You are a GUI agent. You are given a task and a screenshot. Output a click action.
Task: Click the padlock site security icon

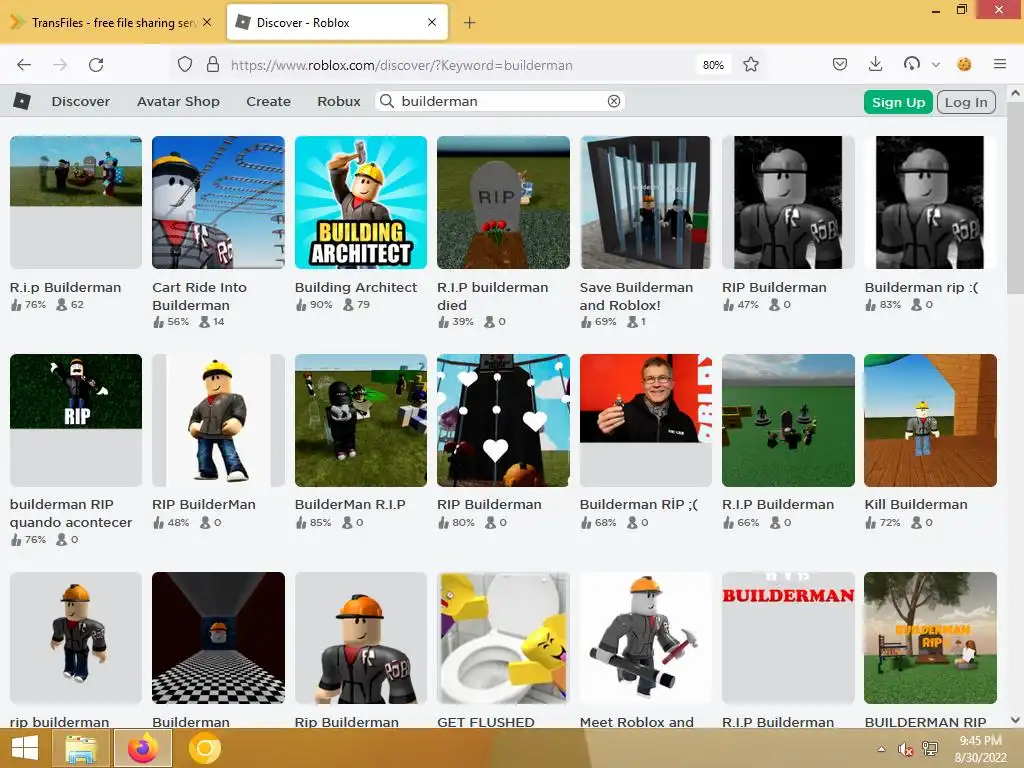212,65
